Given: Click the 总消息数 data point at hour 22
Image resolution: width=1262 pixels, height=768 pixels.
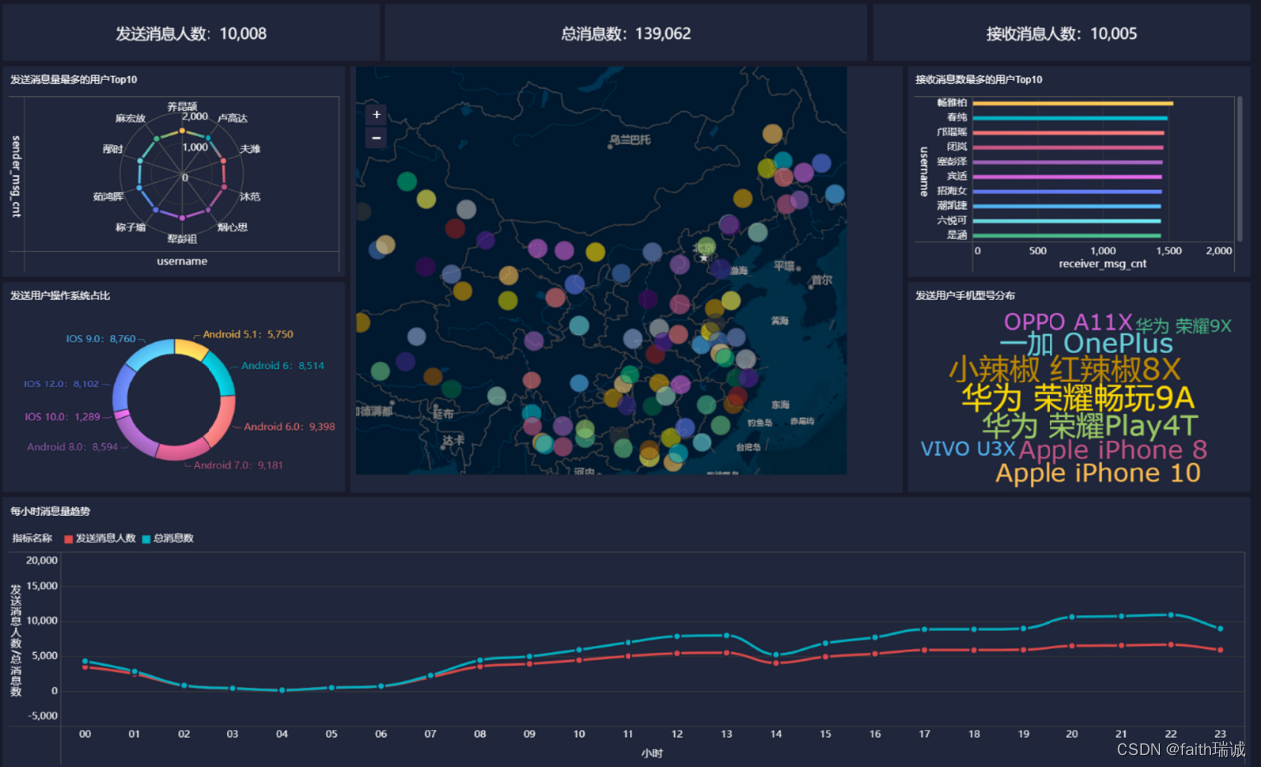Looking at the screenshot, I should pos(1170,615).
